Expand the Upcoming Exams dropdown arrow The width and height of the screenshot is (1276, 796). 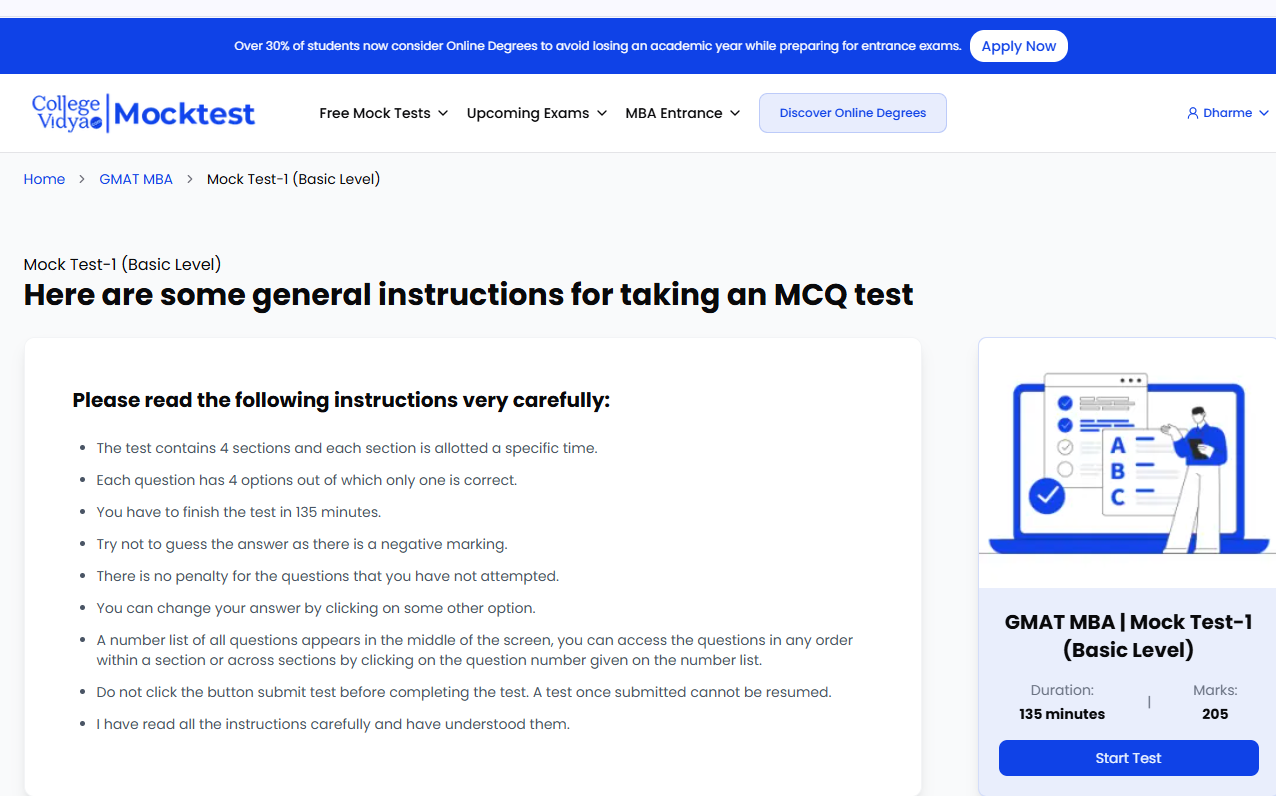(x=602, y=113)
